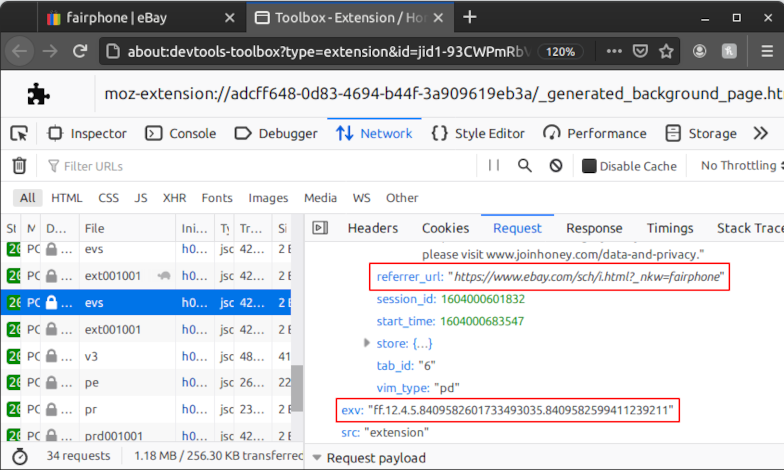Screen dimensions: 784x470
Task: Filter requests by XHR
Action: tap(174, 198)
